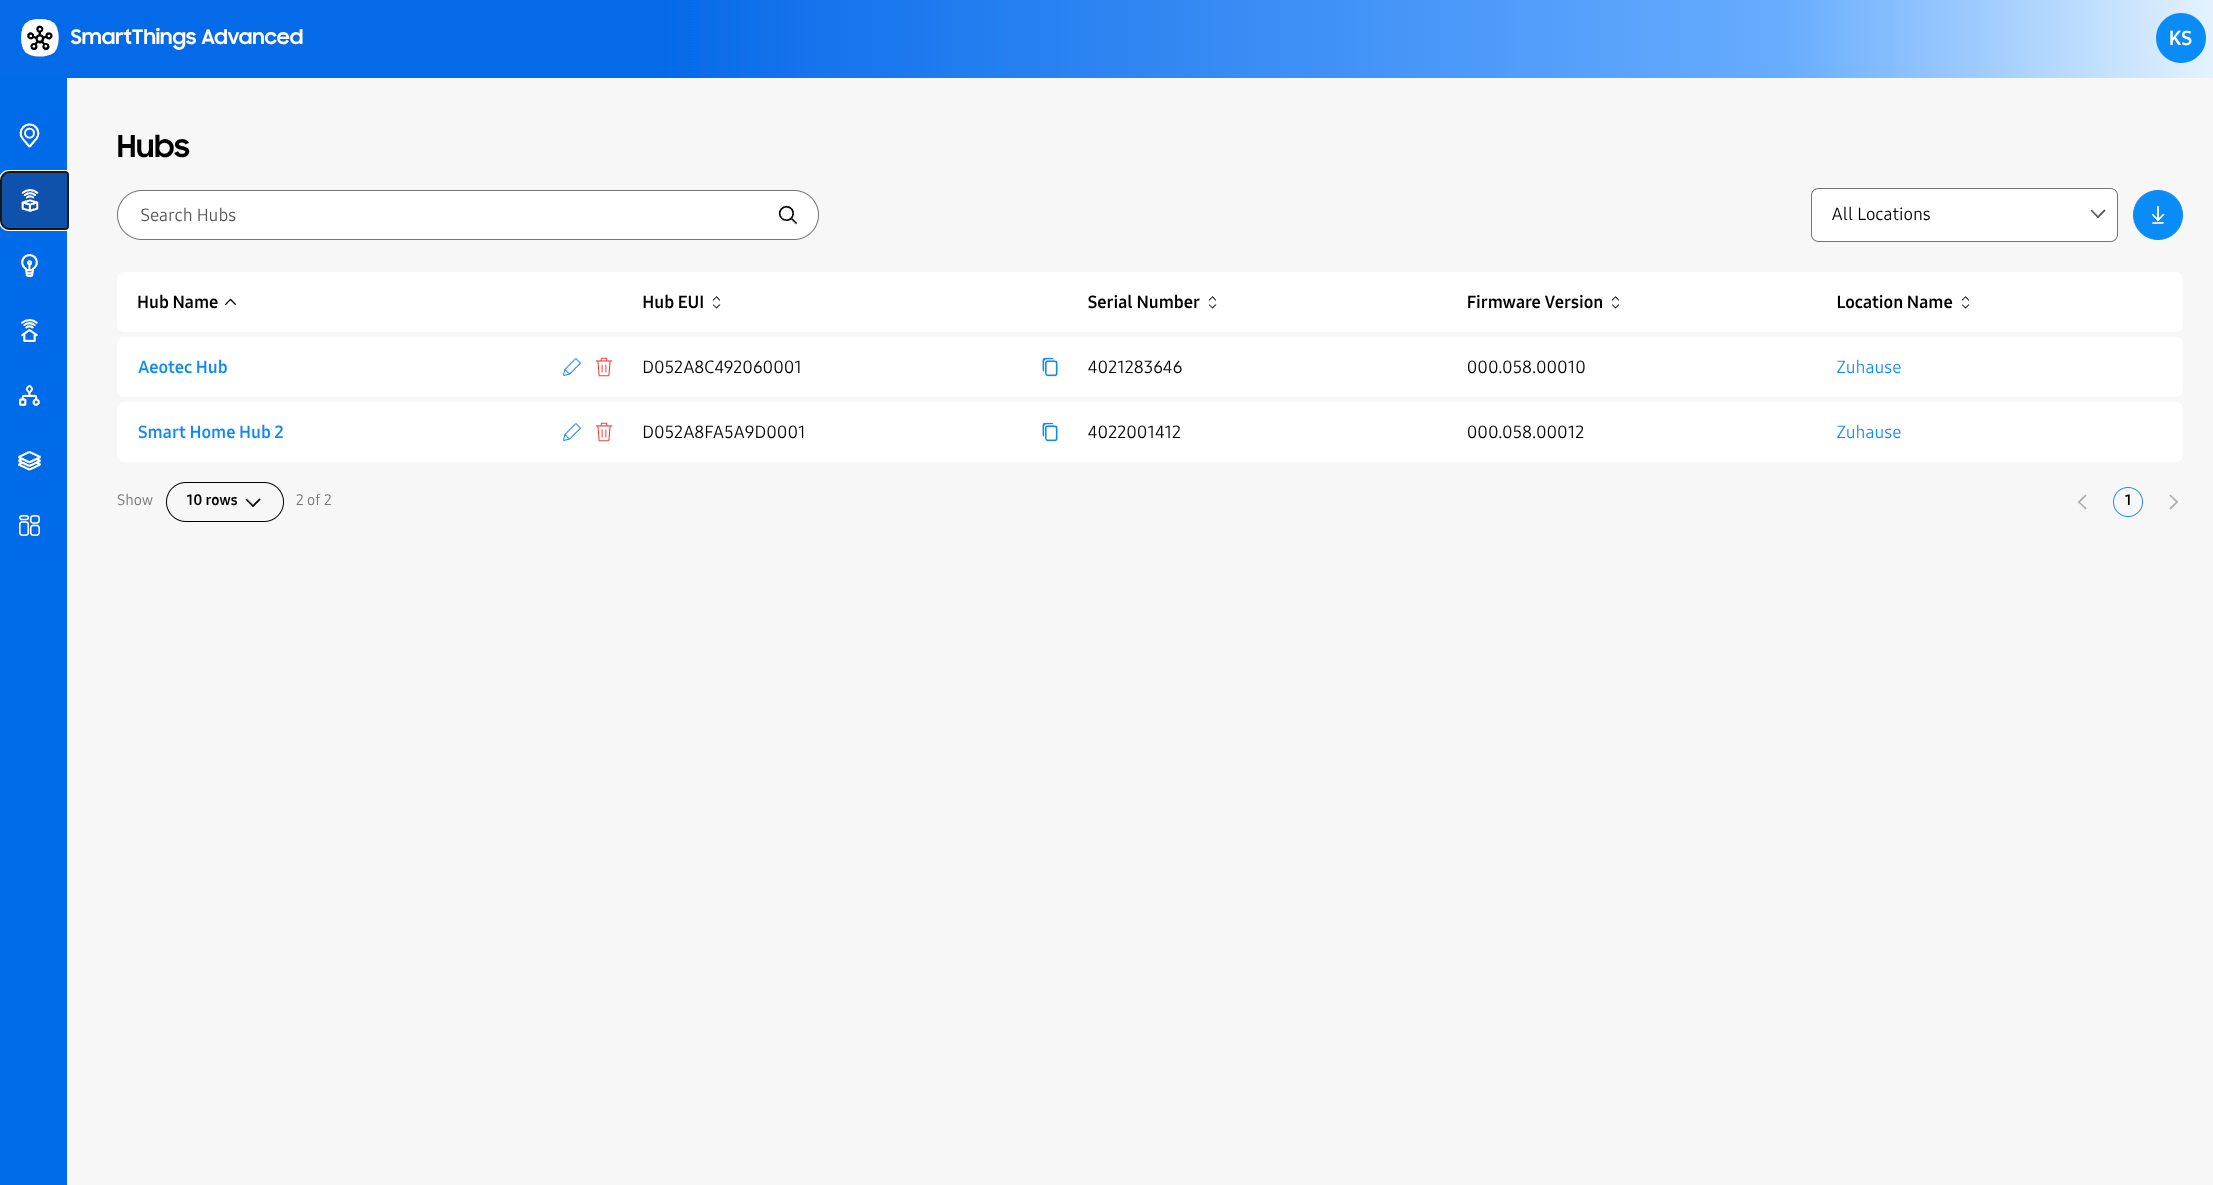Image resolution: width=2213 pixels, height=1185 pixels.
Task: Open Zuhause location for Smart Home Hub 2
Action: pyautogui.click(x=1868, y=432)
